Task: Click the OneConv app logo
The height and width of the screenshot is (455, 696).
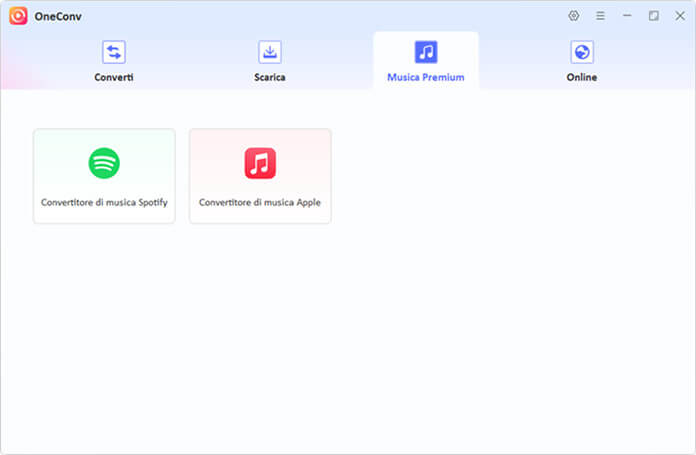Action: pos(19,16)
